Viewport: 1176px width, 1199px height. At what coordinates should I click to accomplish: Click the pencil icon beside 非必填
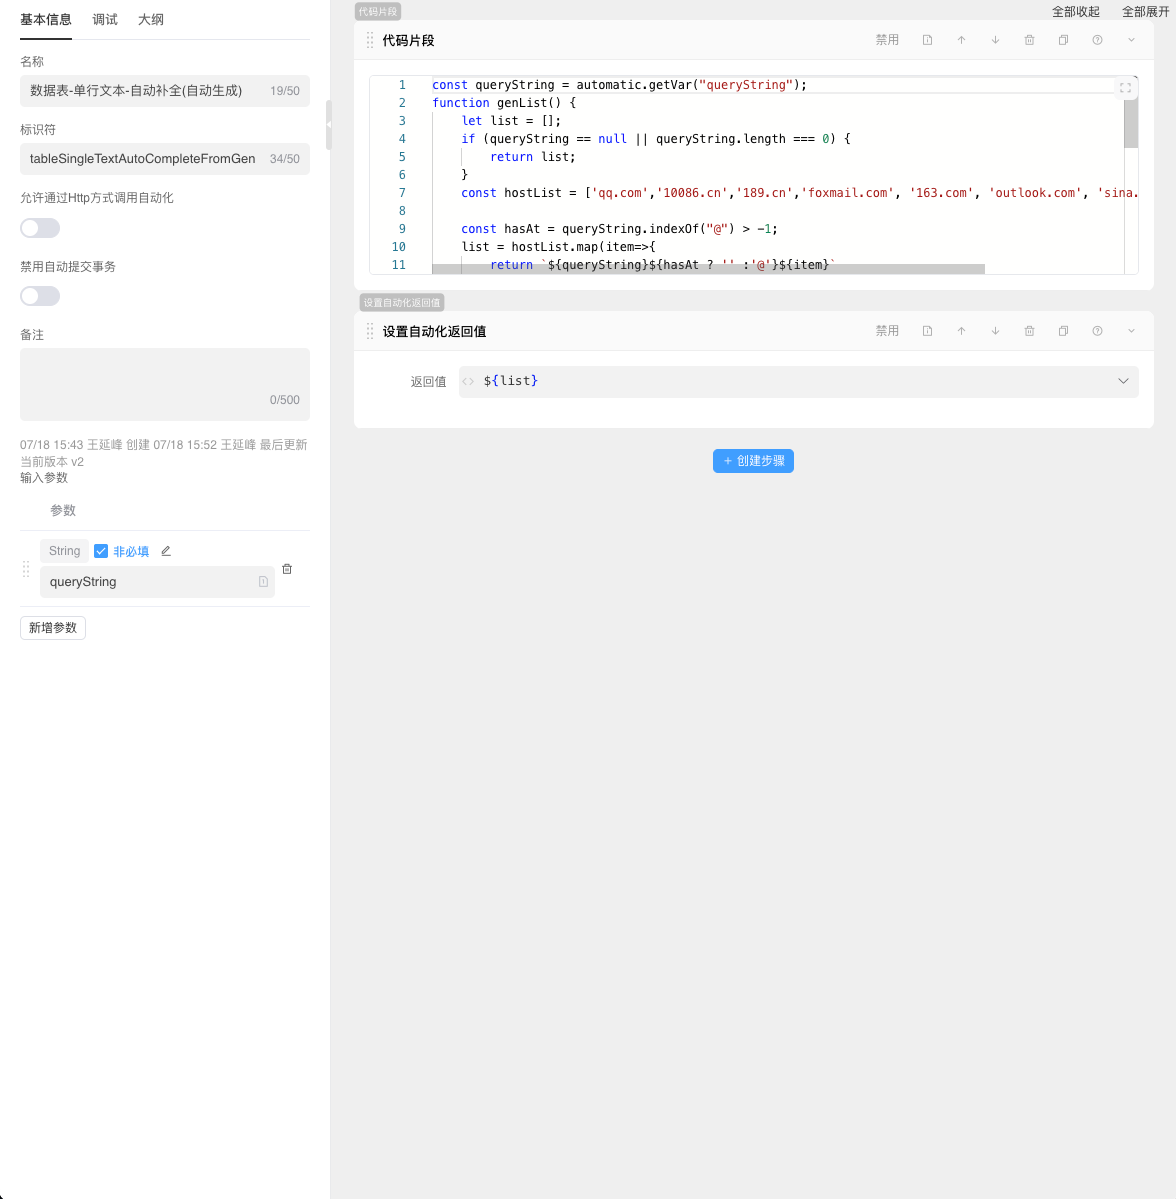point(166,551)
